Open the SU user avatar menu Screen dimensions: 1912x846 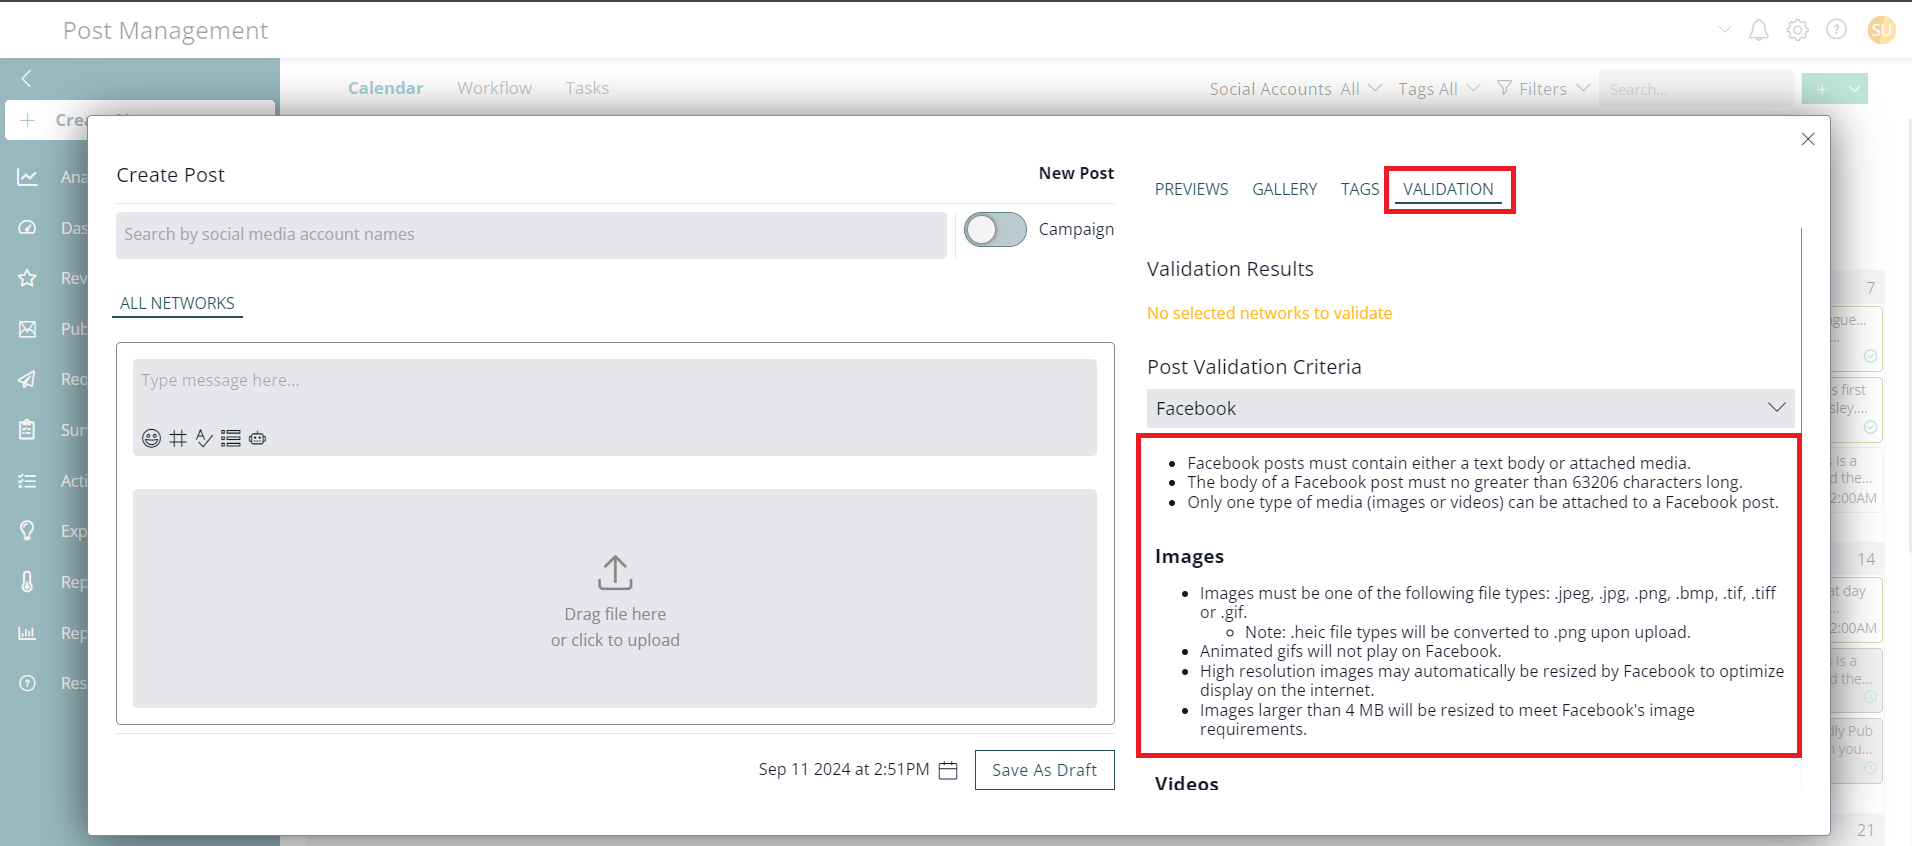[1881, 30]
